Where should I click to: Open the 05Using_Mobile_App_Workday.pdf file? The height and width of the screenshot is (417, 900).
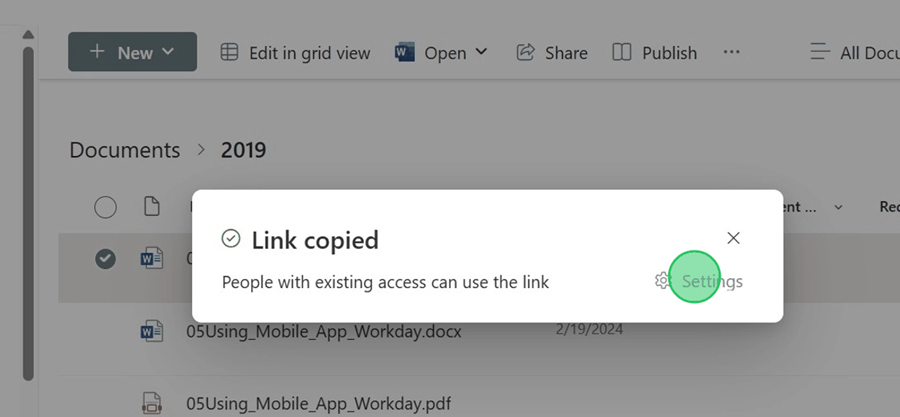coord(318,403)
